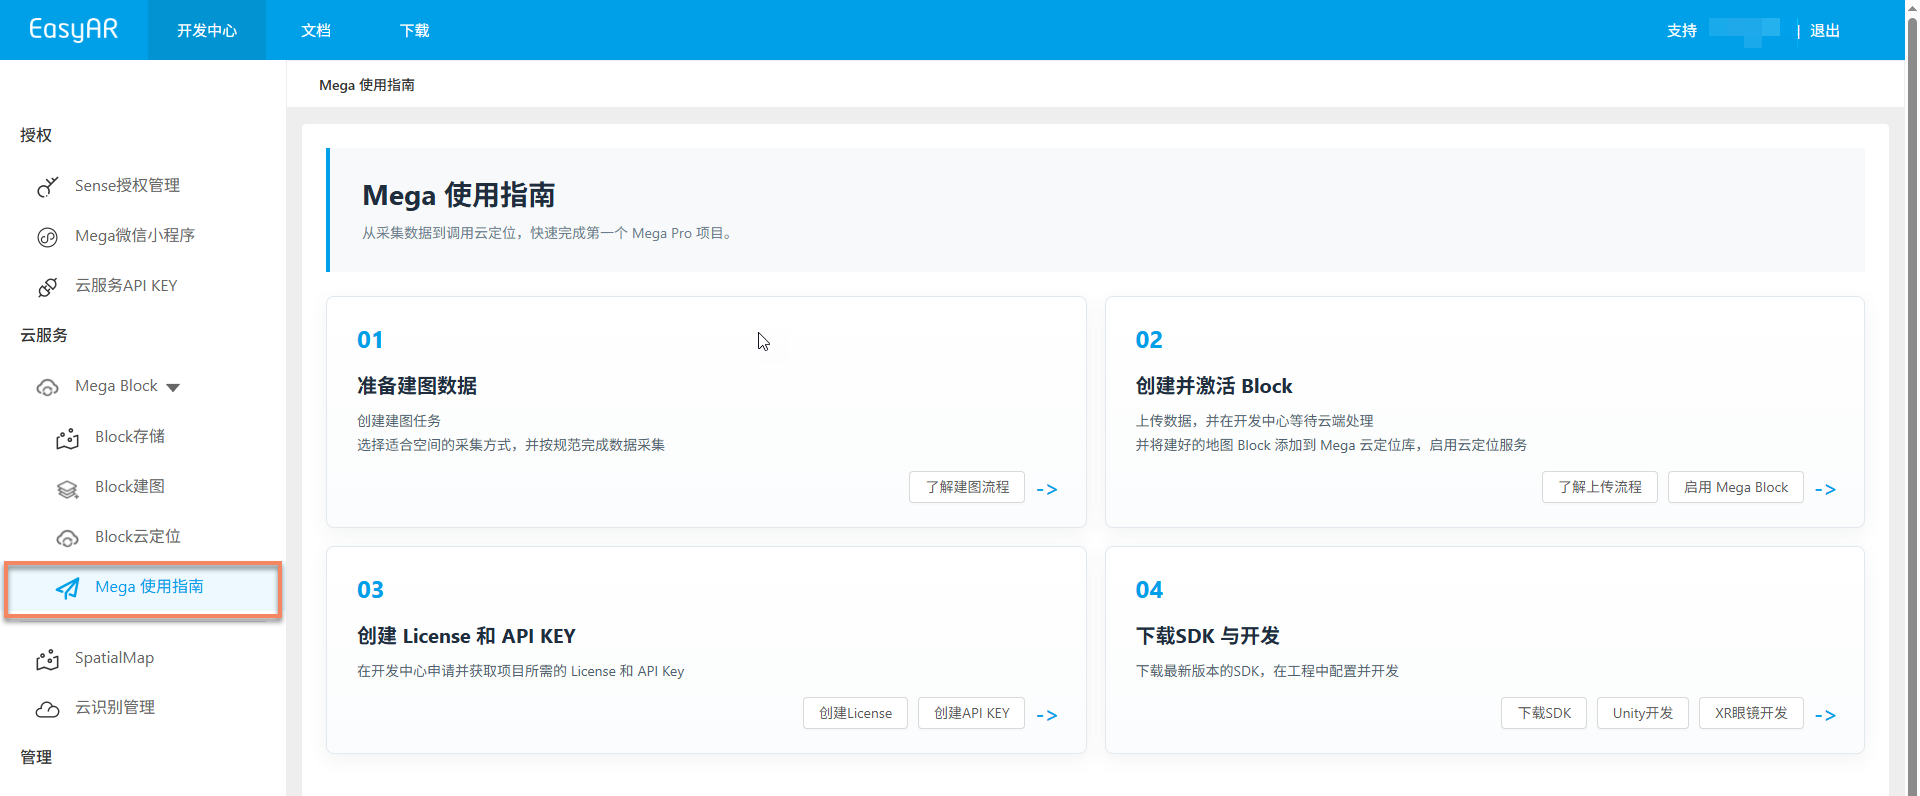The height and width of the screenshot is (796, 1920).
Task: Click the 启用 Mega Block button
Action: 1736,487
